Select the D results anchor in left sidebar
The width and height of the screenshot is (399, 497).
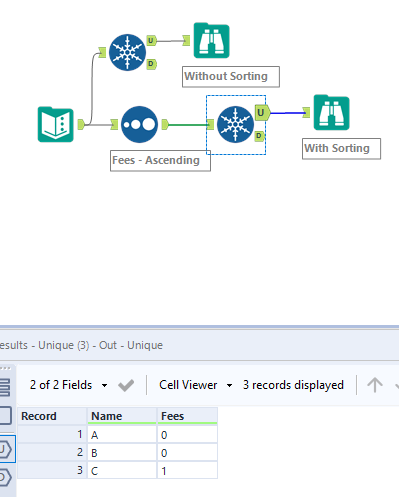pos(6,477)
